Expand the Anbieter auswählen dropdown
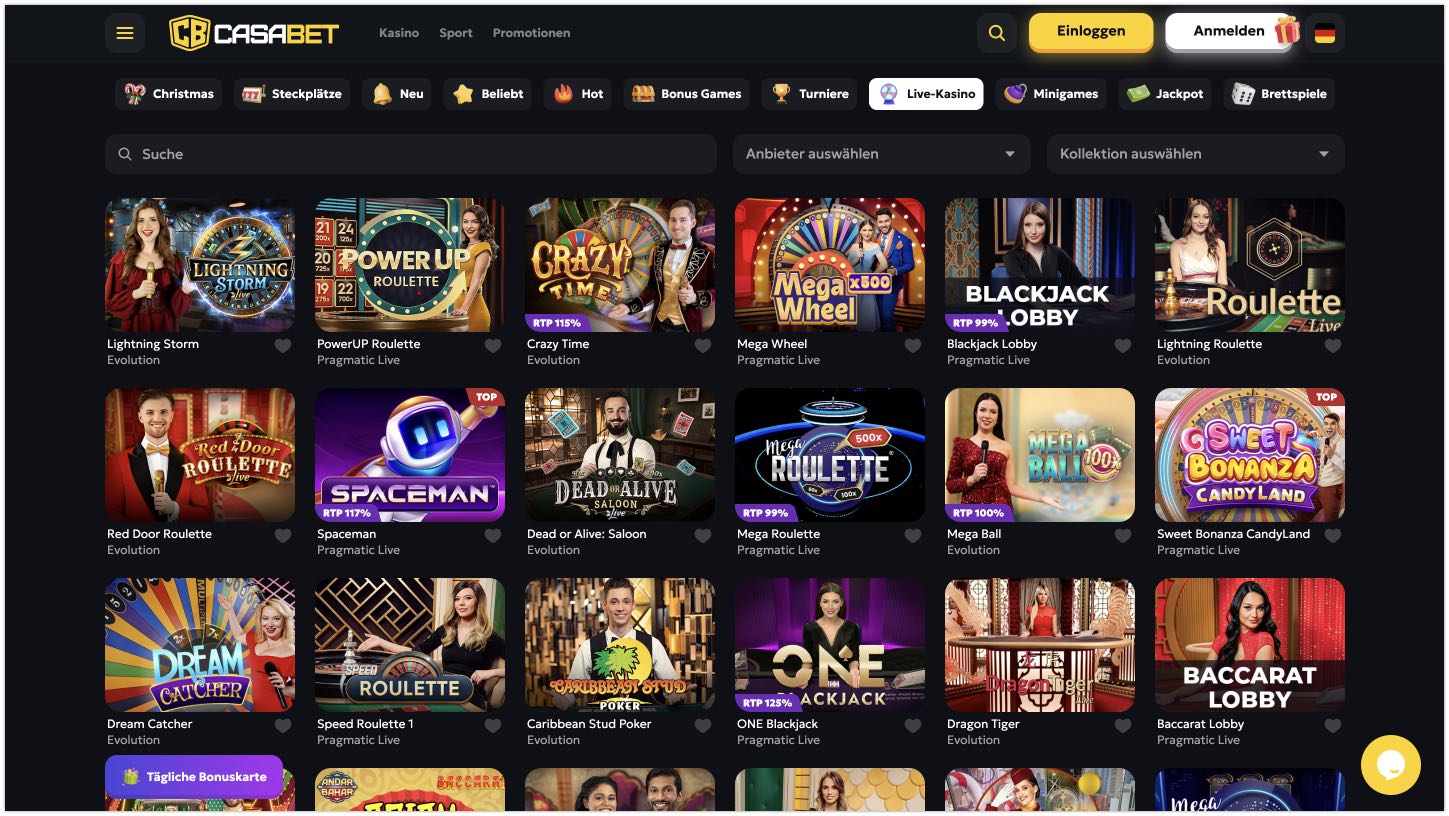Image resolution: width=1449 pixels, height=816 pixels. coord(881,154)
